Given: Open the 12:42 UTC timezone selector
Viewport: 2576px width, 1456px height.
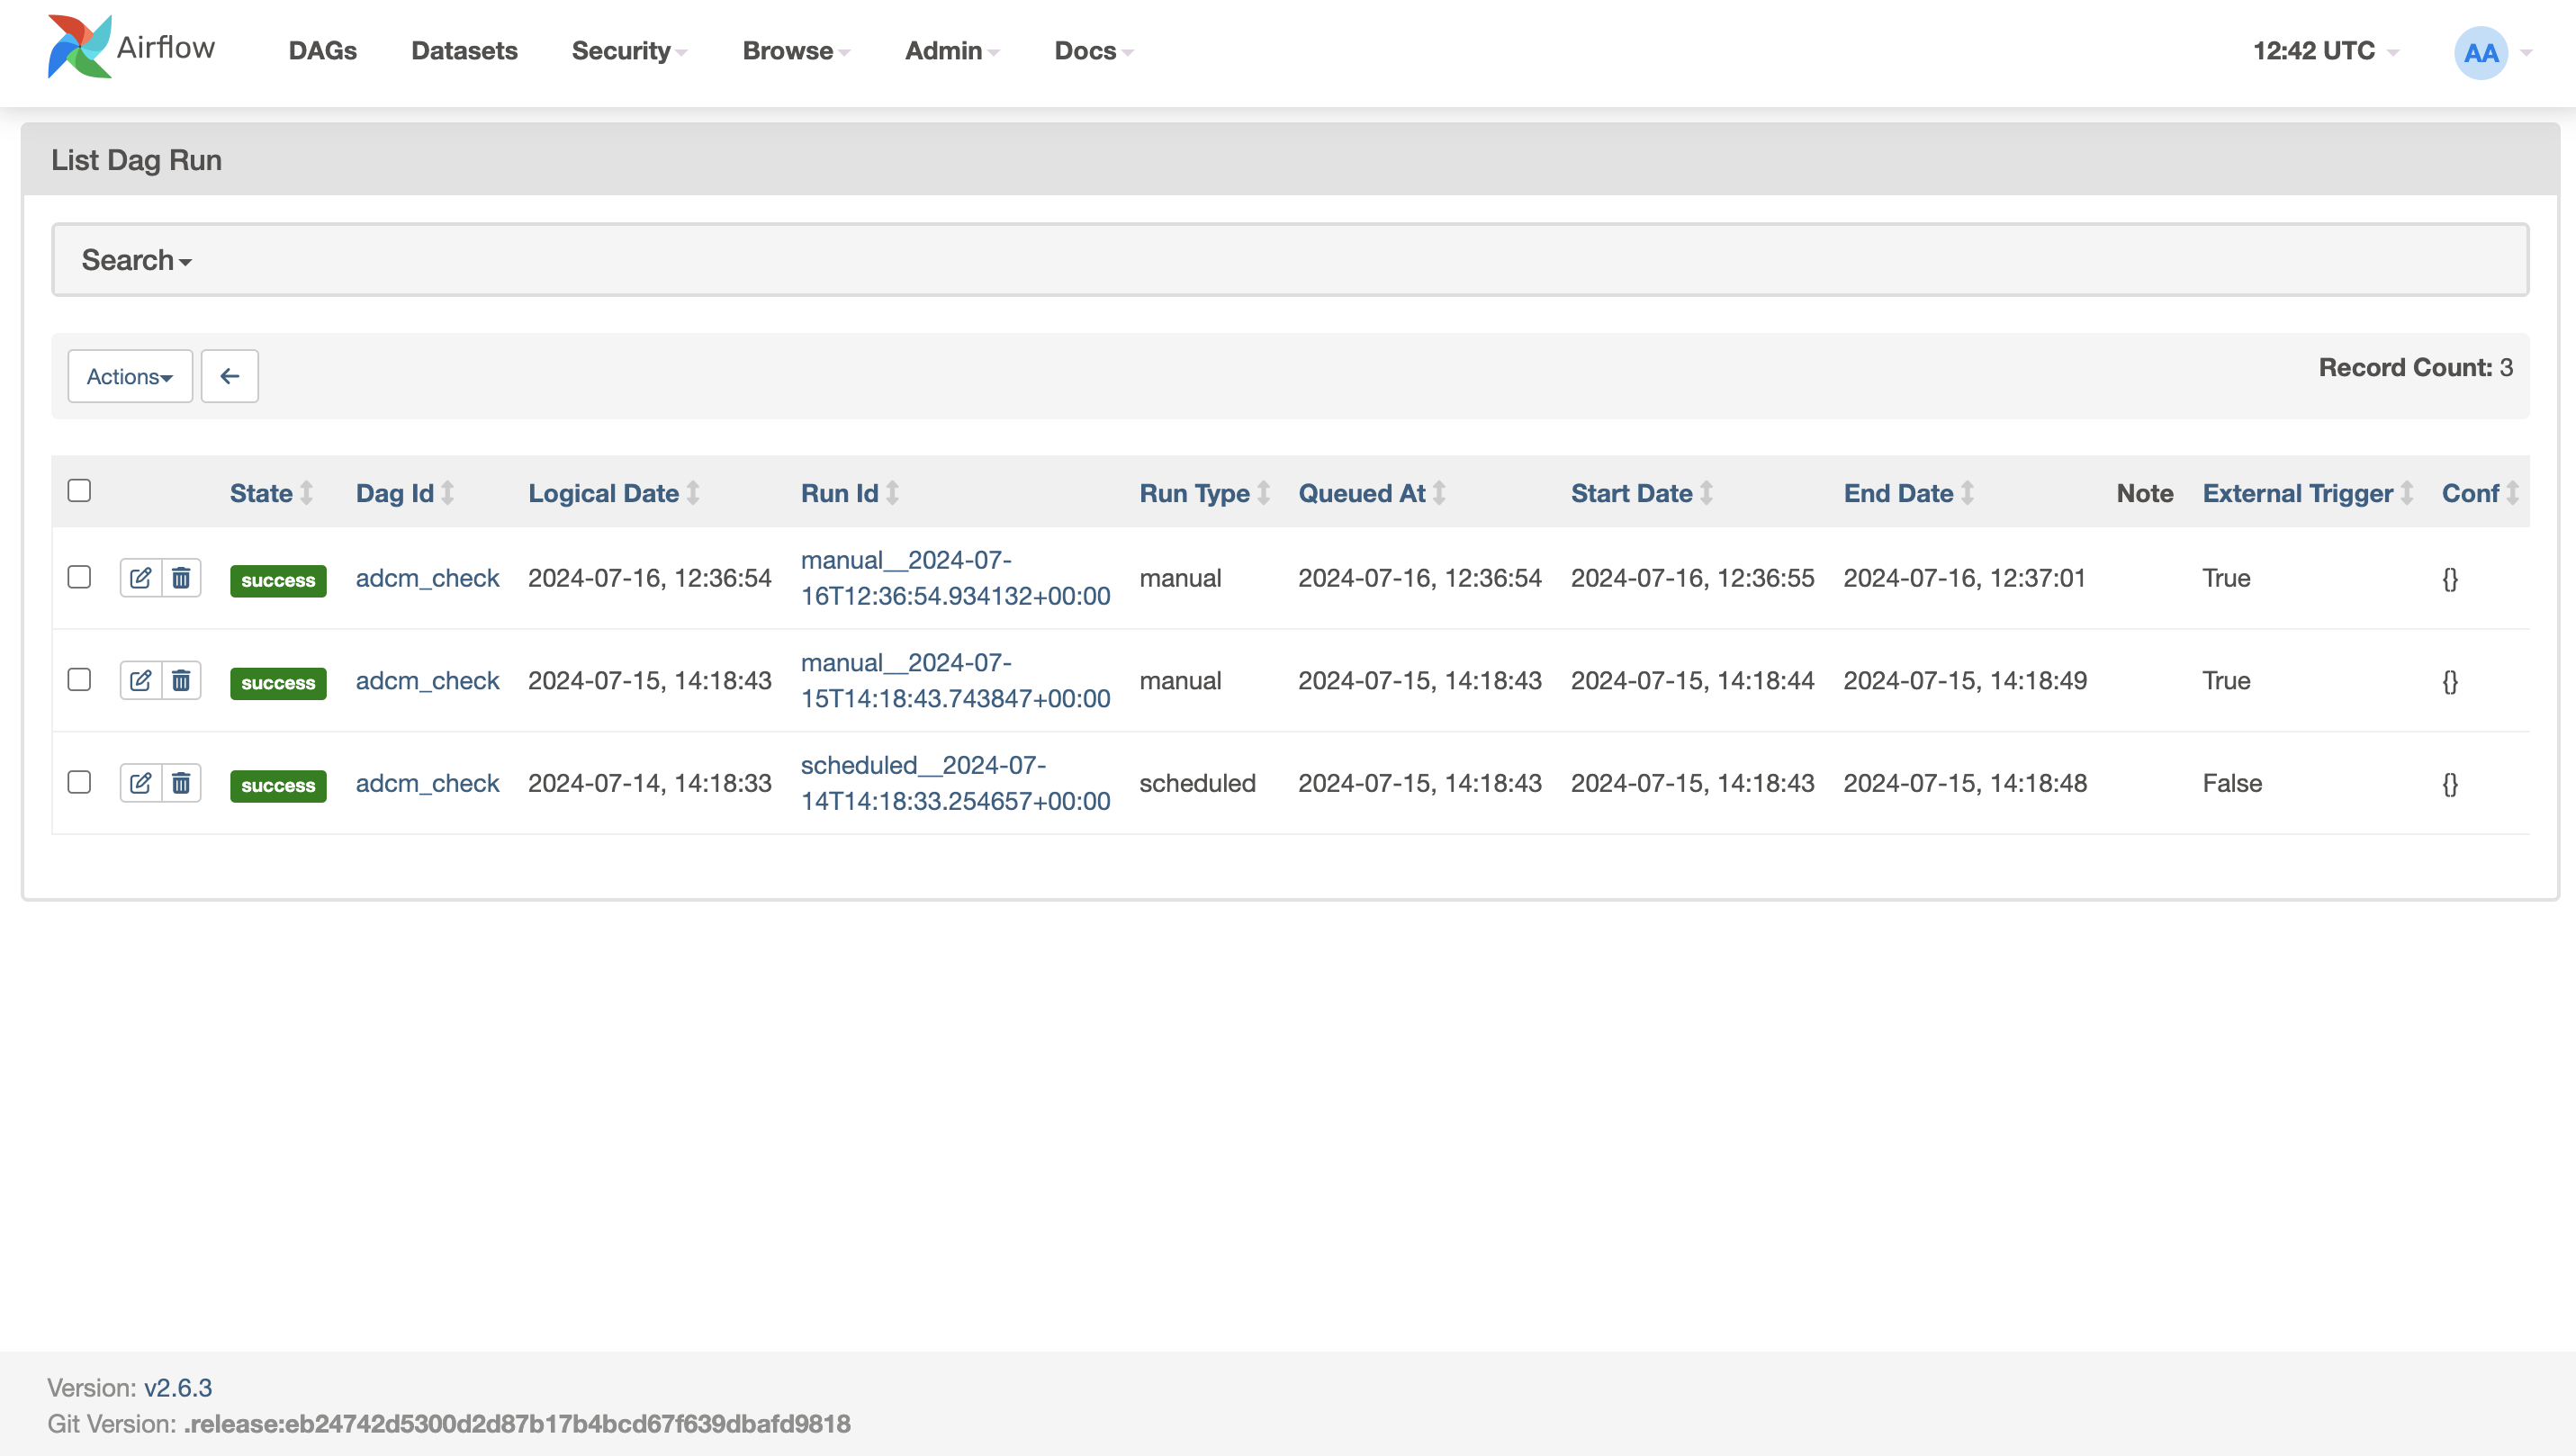Looking at the screenshot, I should 2315,51.
